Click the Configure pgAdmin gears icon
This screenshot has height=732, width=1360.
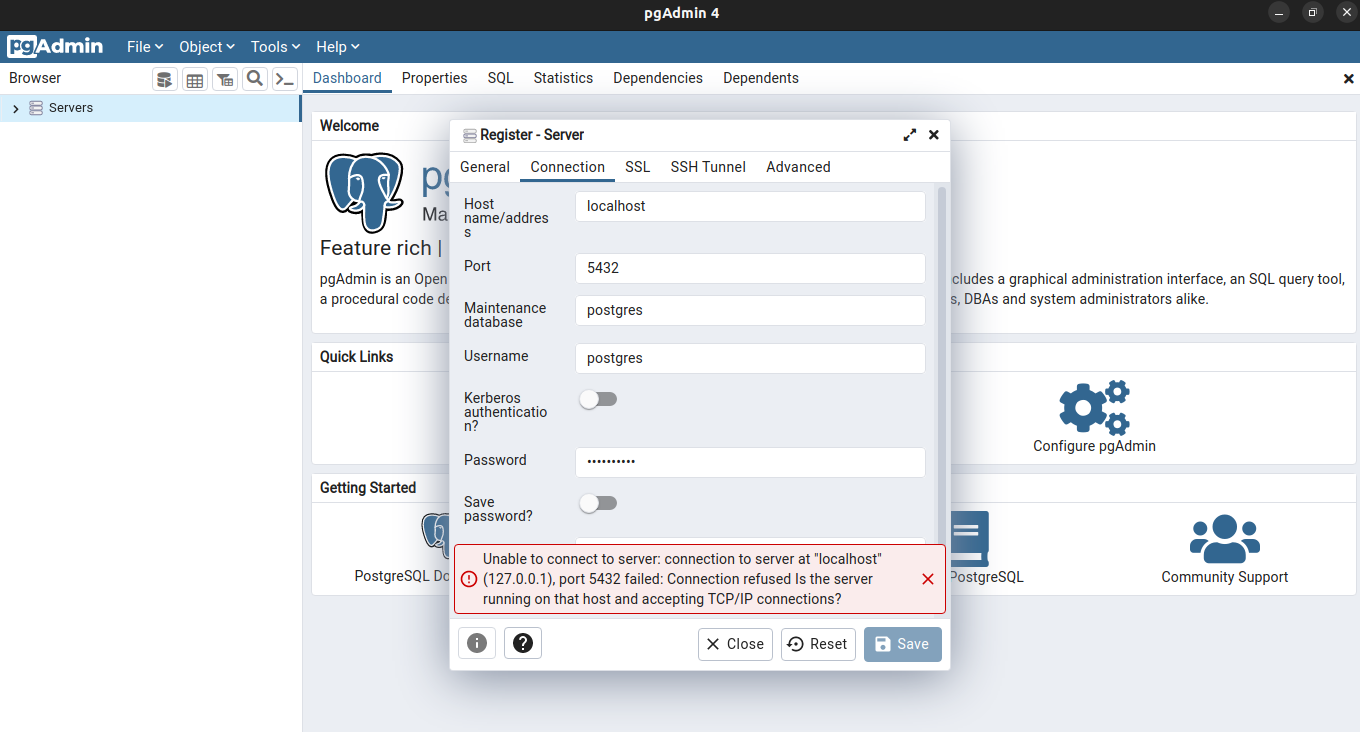pos(1094,407)
